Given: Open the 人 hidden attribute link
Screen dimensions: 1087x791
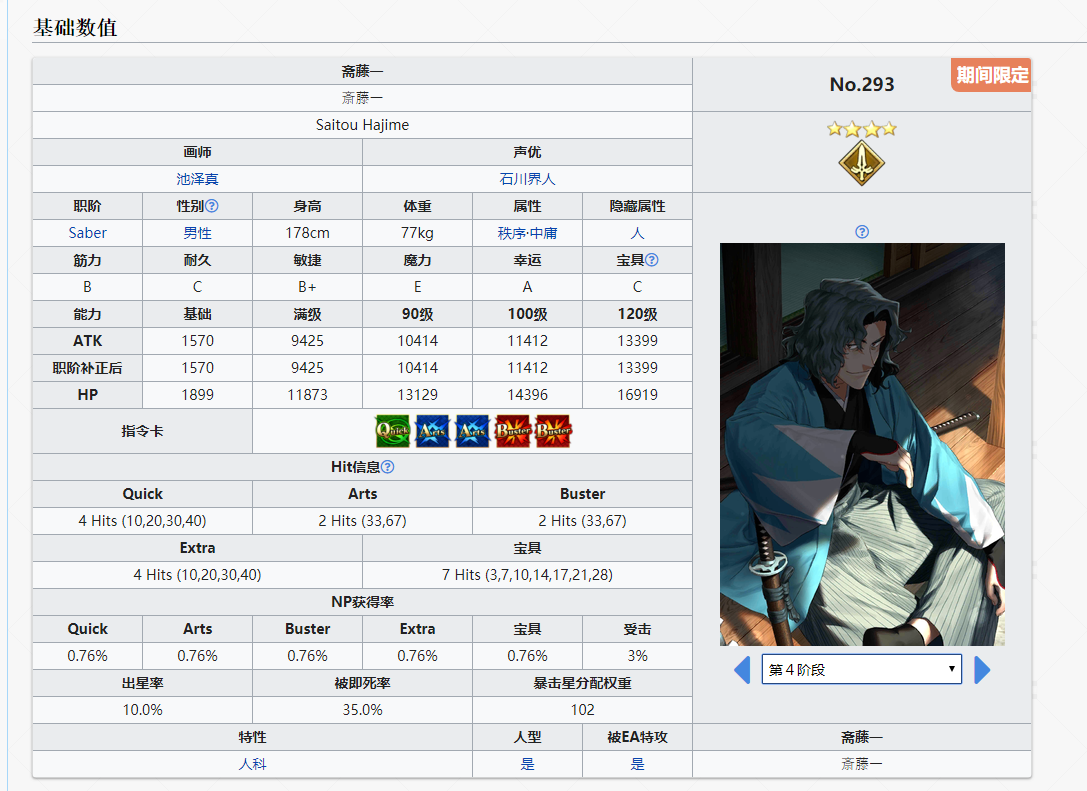Looking at the screenshot, I should click(637, 233).
